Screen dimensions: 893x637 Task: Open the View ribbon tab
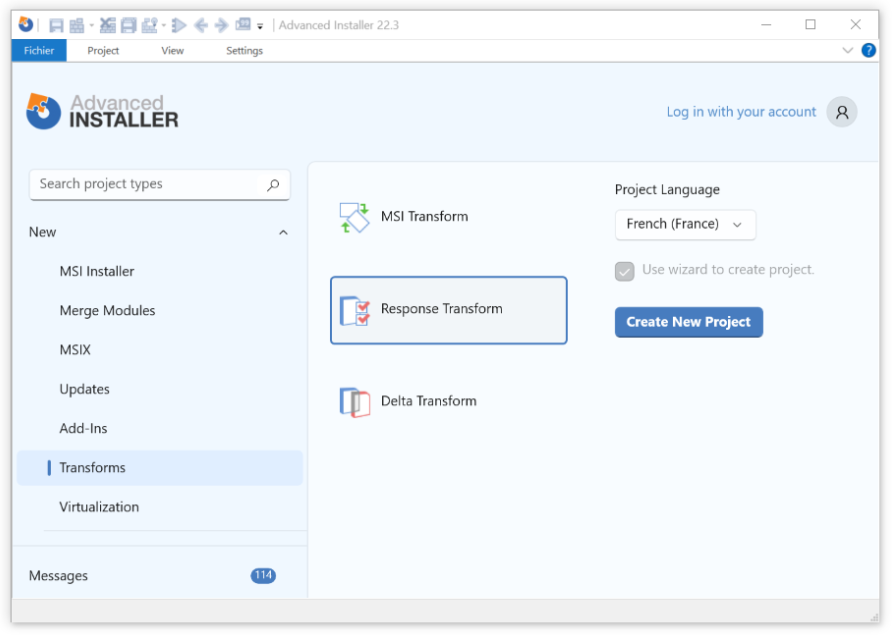[x=172, y=51]
